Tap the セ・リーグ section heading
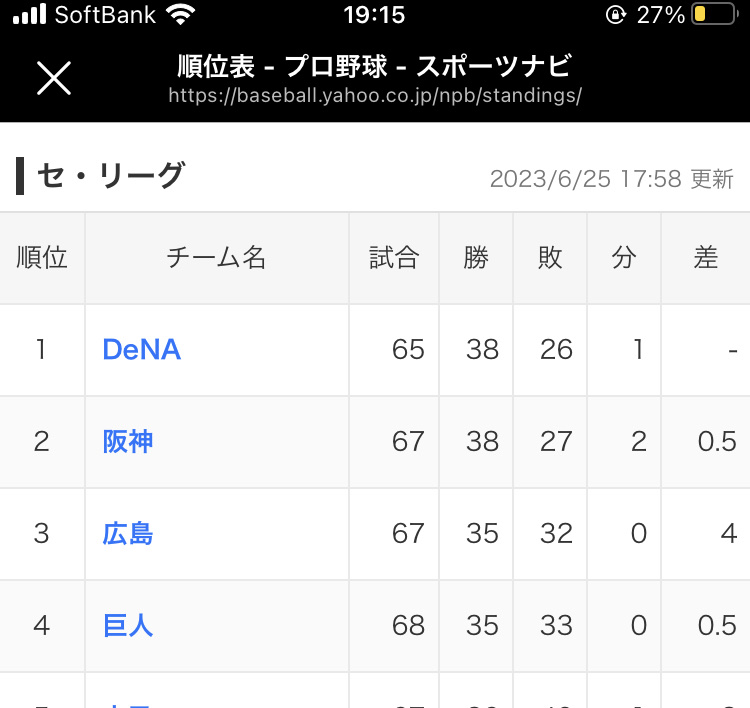Viewport: 750px width, 708px height. click(111, 176)
